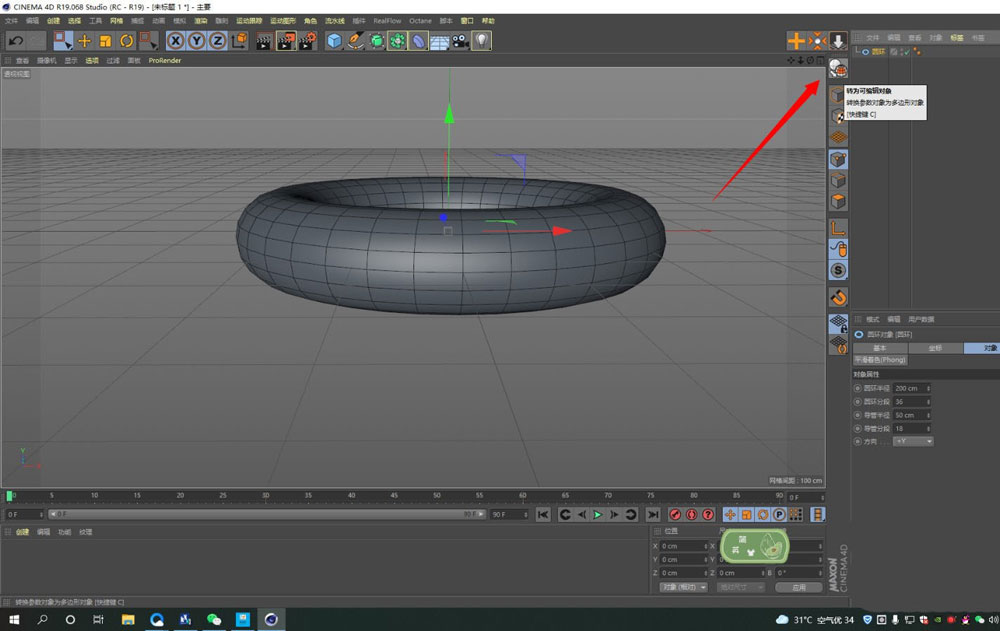Click the 应用 apply button

coord(798,587)
